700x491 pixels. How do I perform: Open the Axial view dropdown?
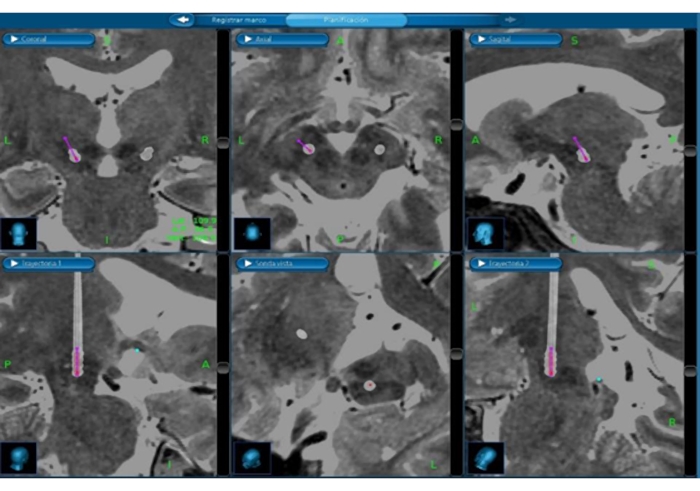click(283, 39)
